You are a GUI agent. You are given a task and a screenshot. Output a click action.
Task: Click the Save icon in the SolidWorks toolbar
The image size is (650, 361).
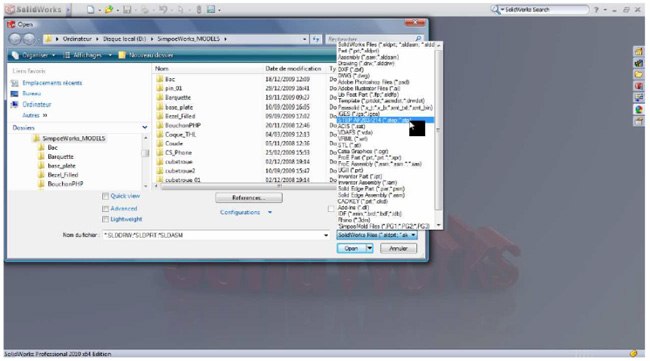pyautogui.click(x=127, y=9)
